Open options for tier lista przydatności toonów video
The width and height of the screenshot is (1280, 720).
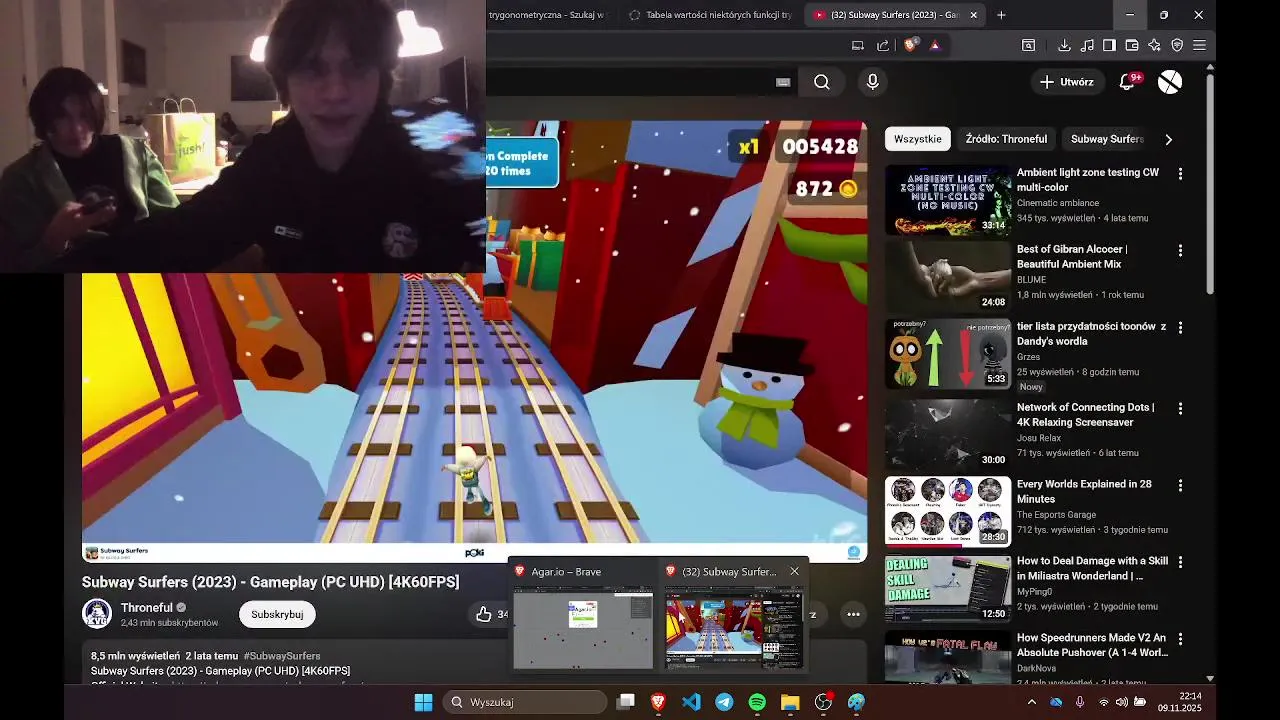[x=1180, y=328]
